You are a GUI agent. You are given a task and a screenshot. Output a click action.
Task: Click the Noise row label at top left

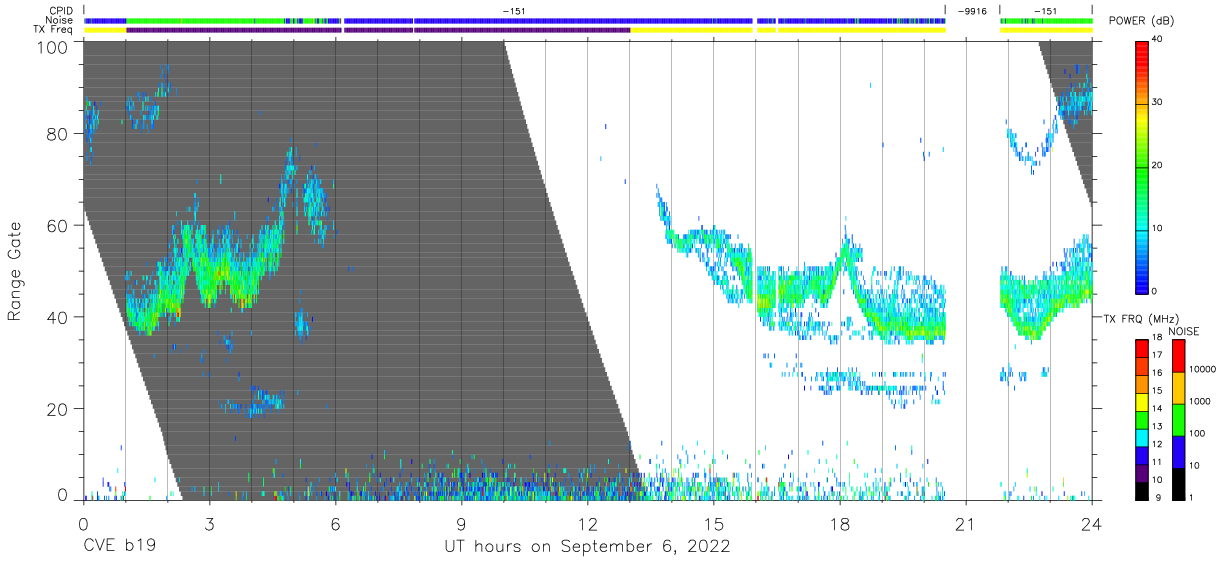tap(59, 20)
